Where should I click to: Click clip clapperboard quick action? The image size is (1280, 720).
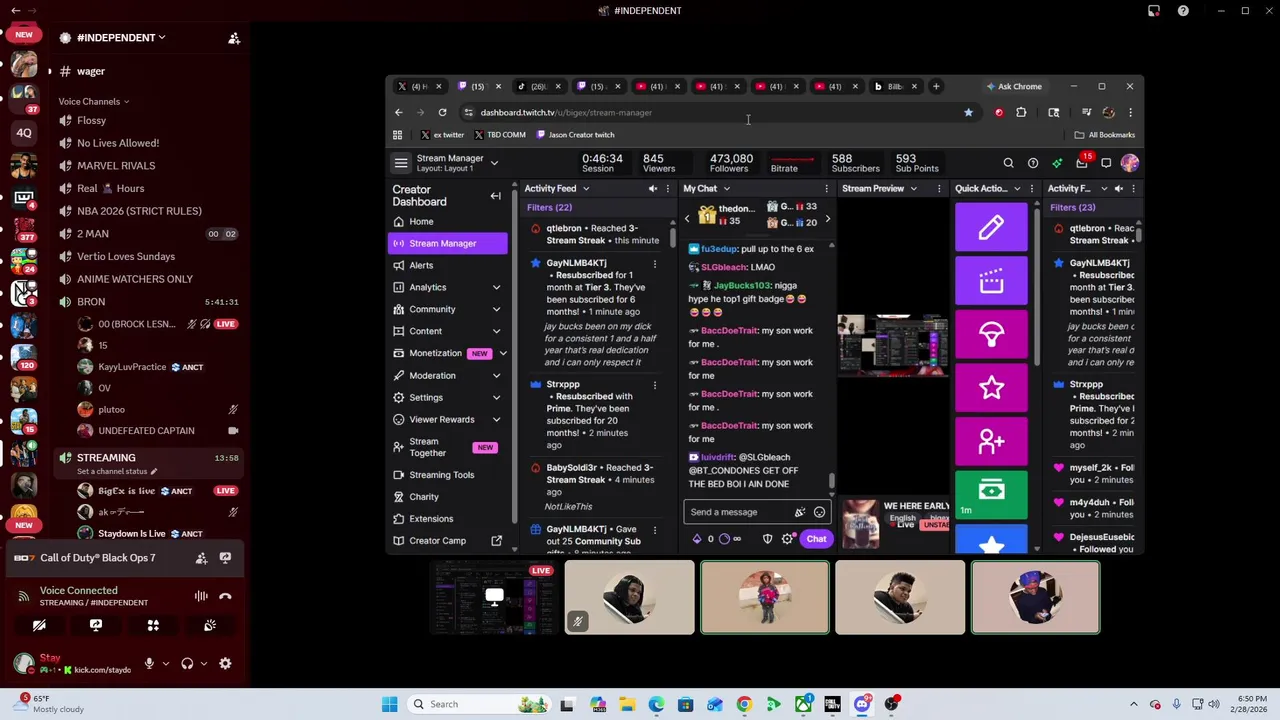(x=991, y=281)
